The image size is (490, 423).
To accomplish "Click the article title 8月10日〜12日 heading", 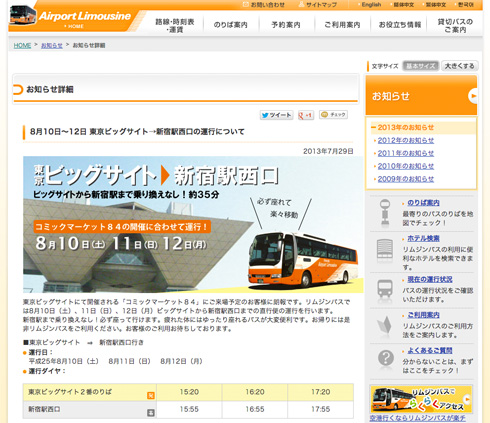I will [x=137, y=132].
